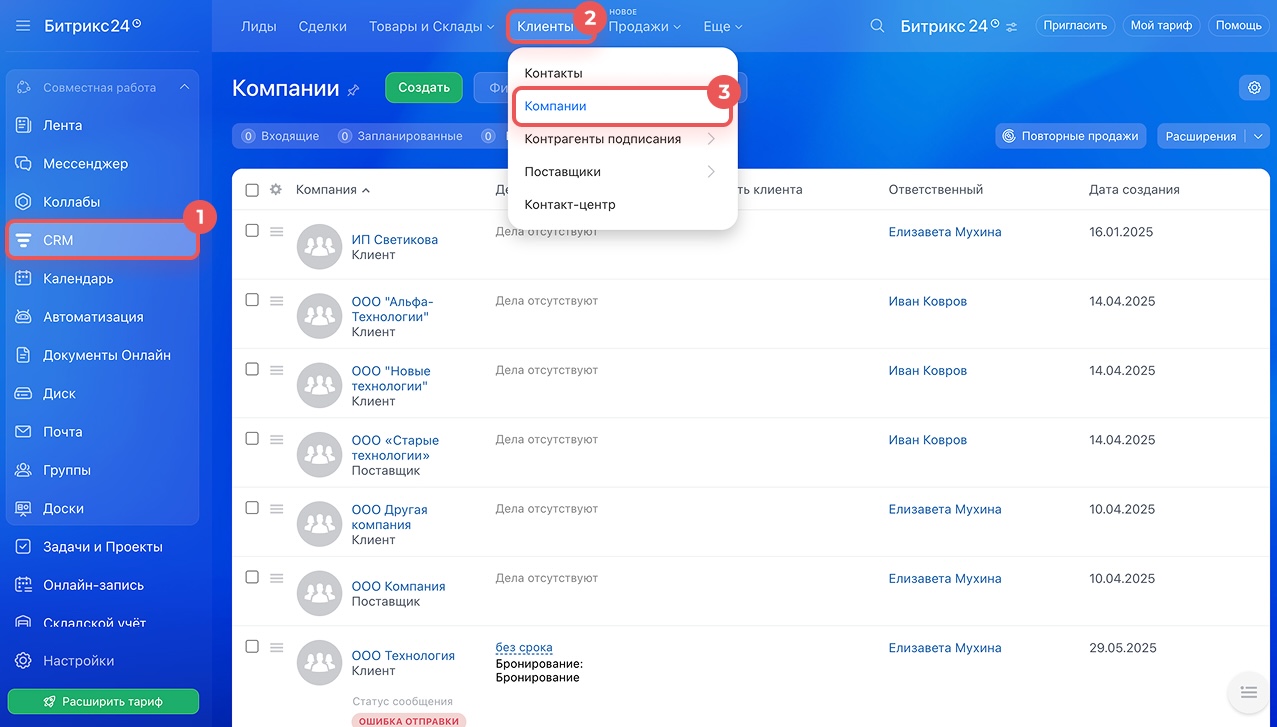The image size is (1277, 727).
Task: Click the Помощь button
Action: (1239, 26)
